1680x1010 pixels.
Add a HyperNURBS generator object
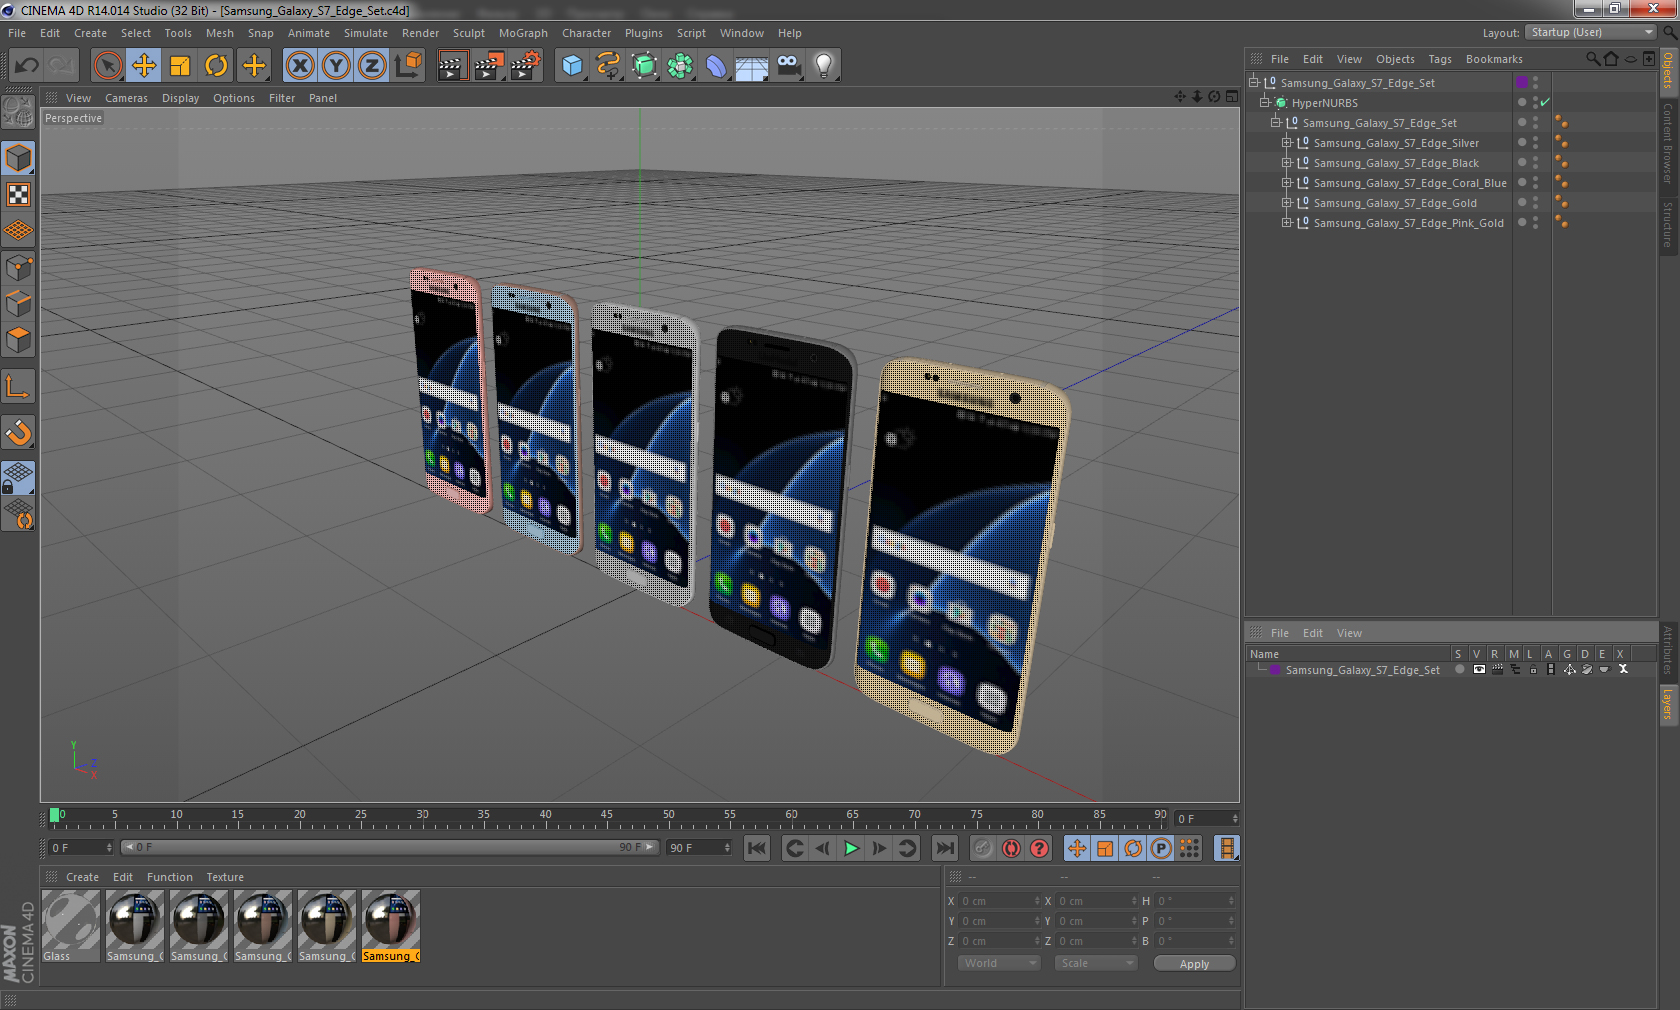pos(644,66)
